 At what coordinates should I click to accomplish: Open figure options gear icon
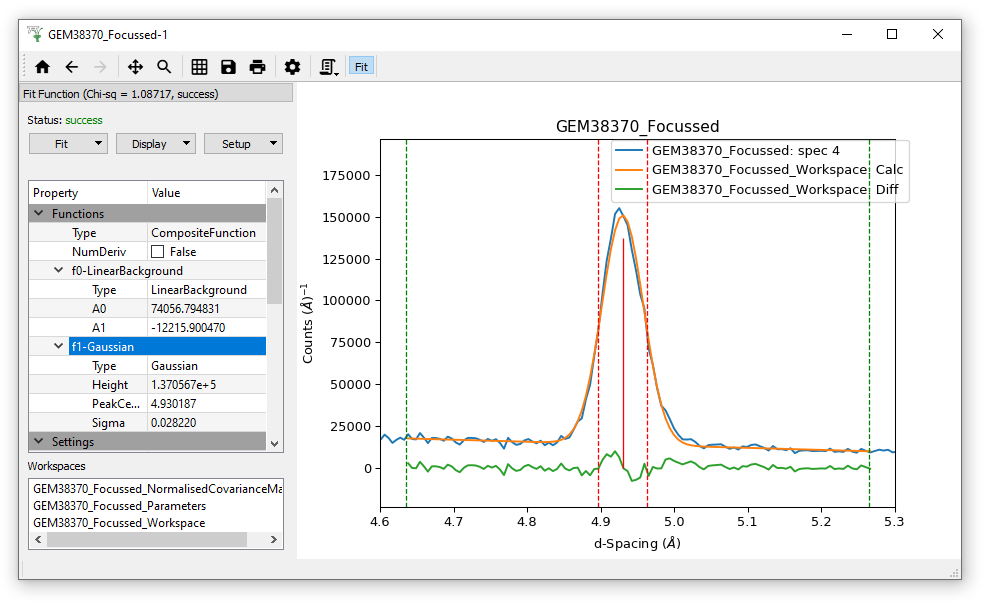click(292, 67)
